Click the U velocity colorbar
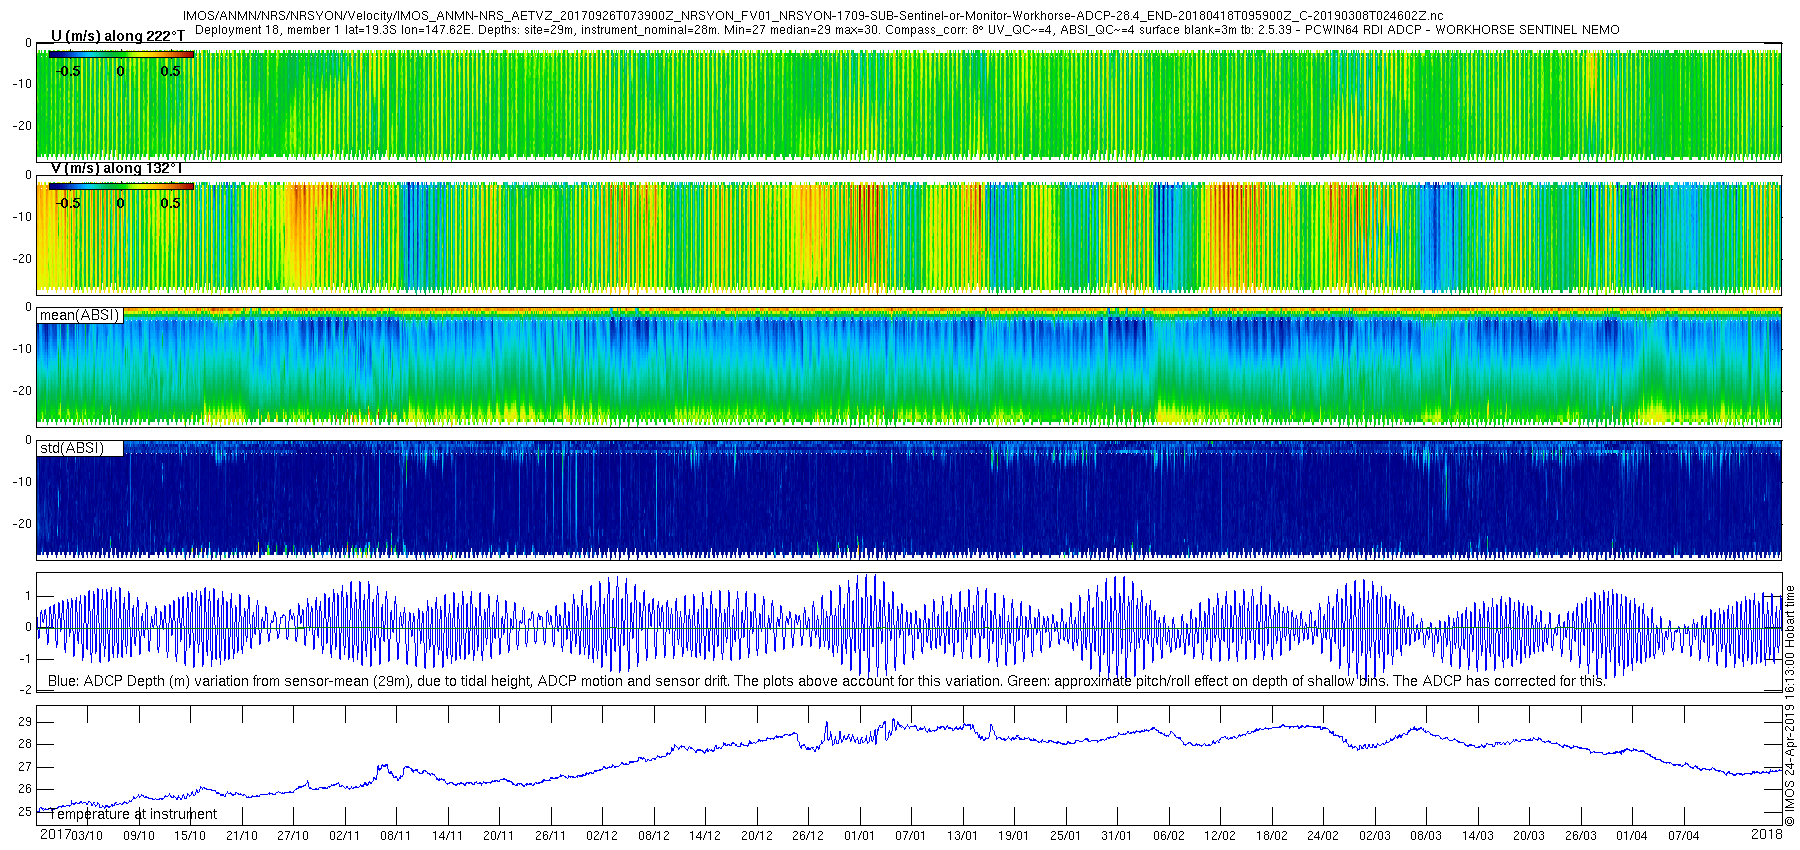The height and width of the screenshot is (850, 1800). tap(120, 55)
